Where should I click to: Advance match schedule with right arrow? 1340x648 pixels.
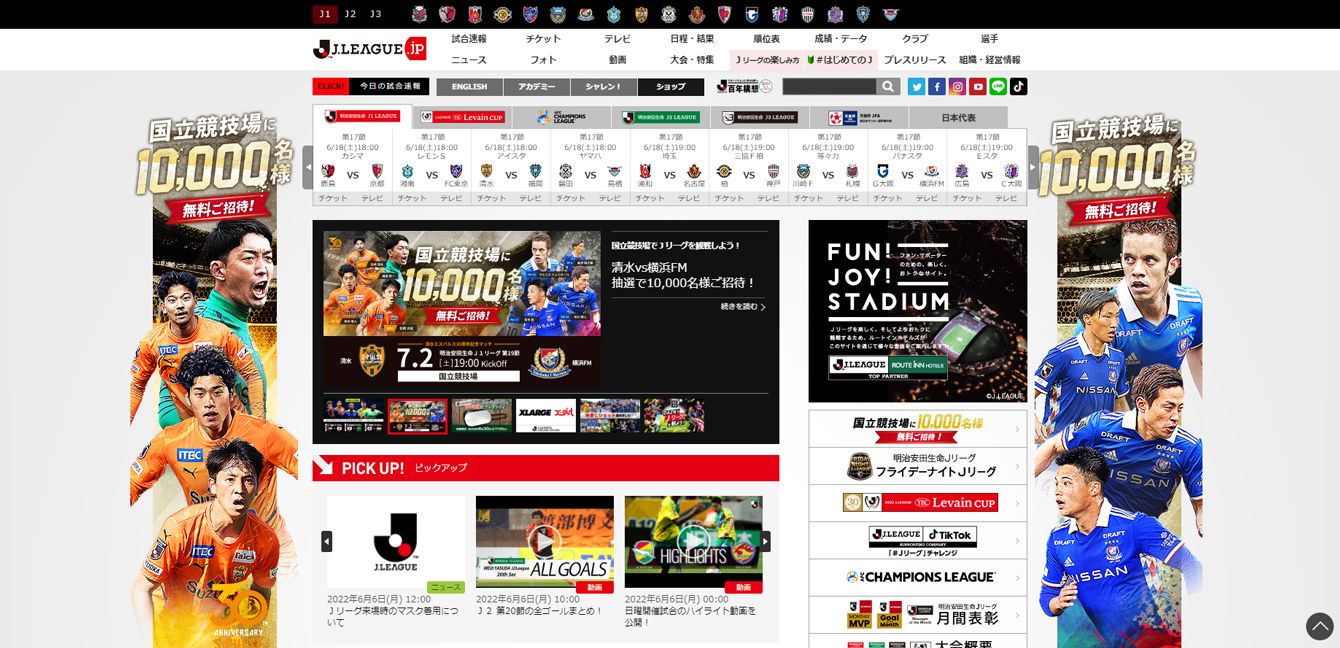pyautogui.click(x=1033, y=168)
